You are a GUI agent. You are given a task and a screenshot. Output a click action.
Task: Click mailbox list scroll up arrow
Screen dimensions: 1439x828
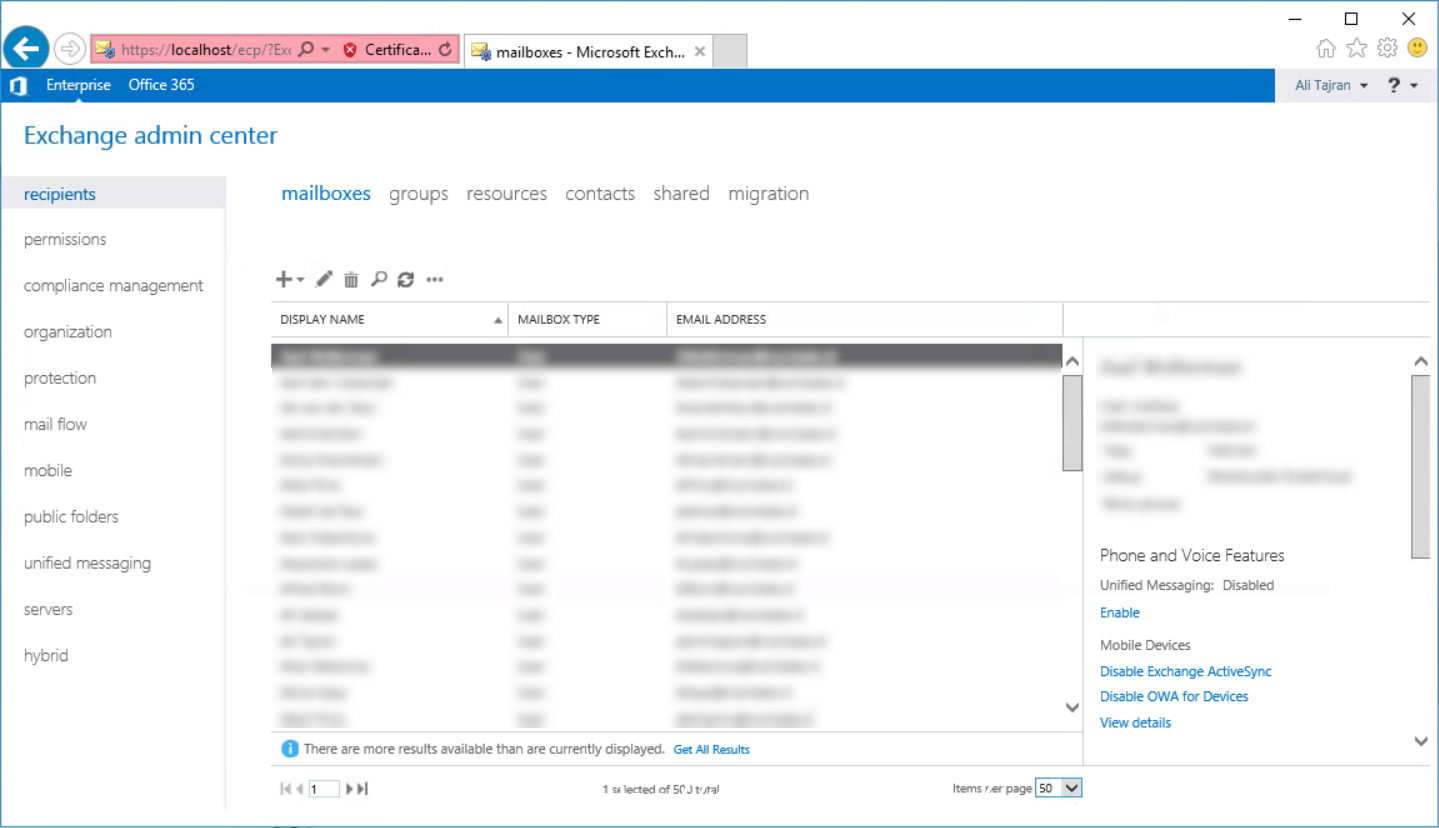click(x=1072, y=361)
